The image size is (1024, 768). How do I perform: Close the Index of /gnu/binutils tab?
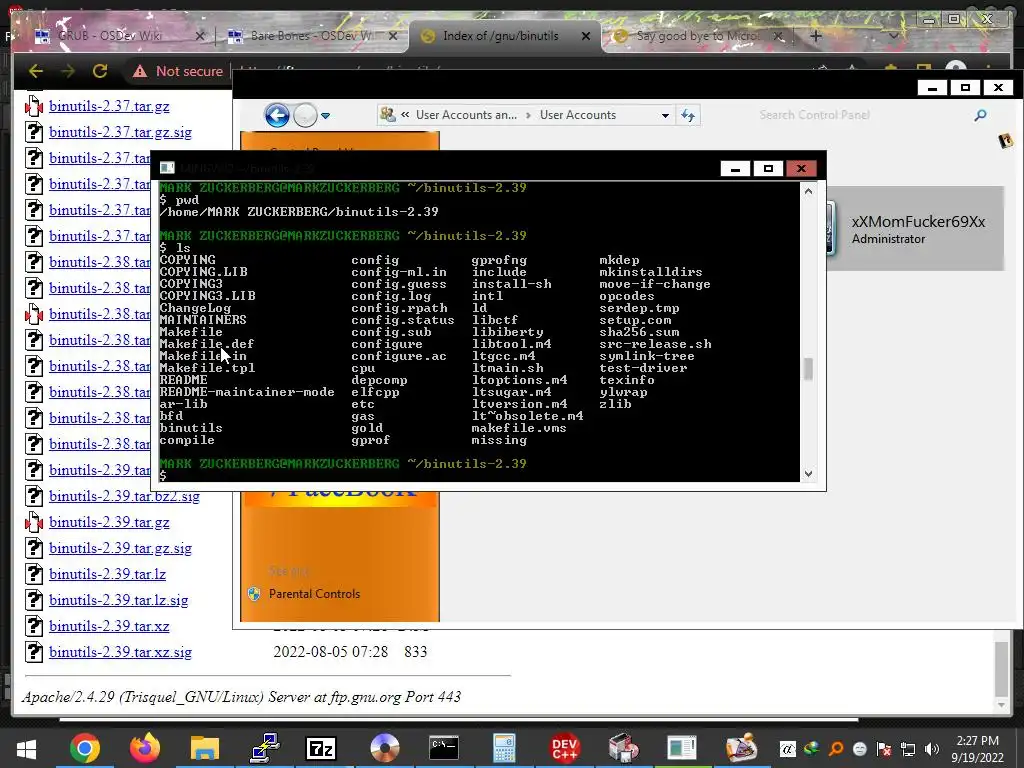pos(586,36)
